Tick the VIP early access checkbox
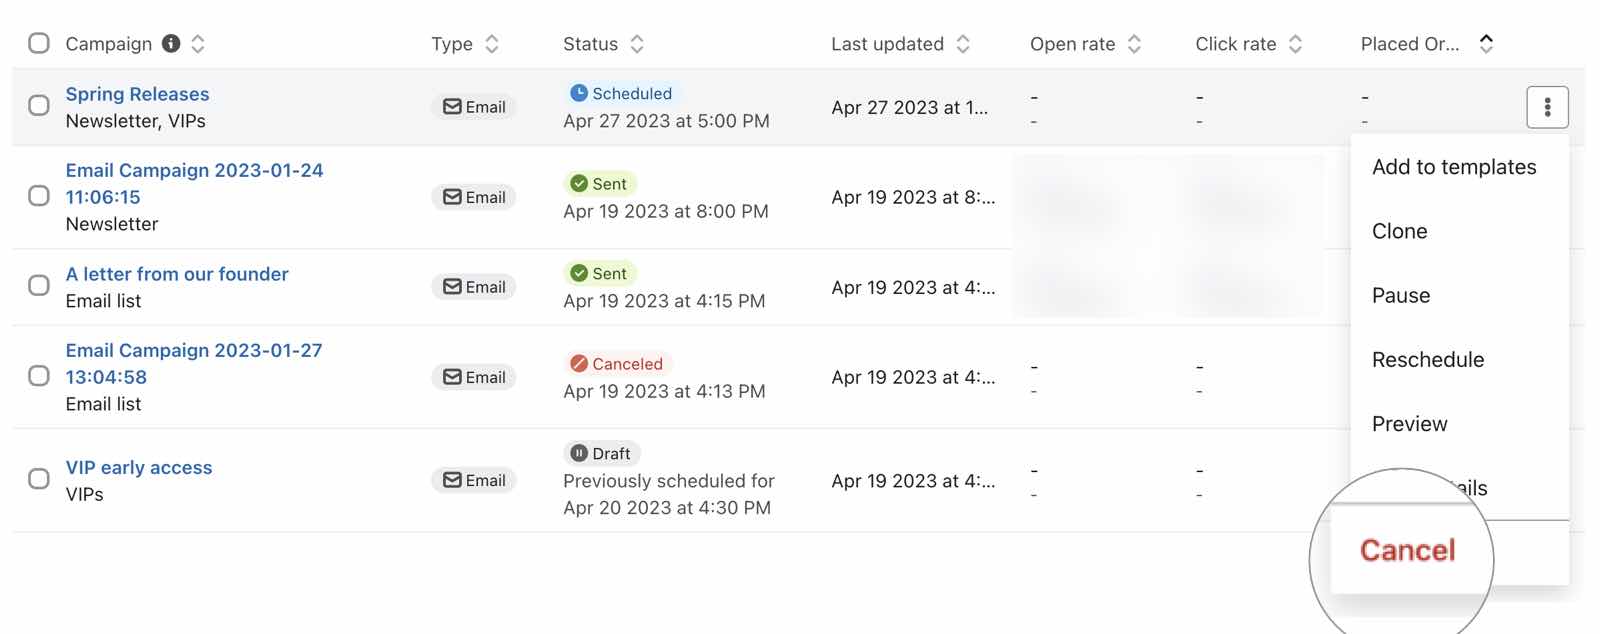1600x634 pixels. point(39,479)
